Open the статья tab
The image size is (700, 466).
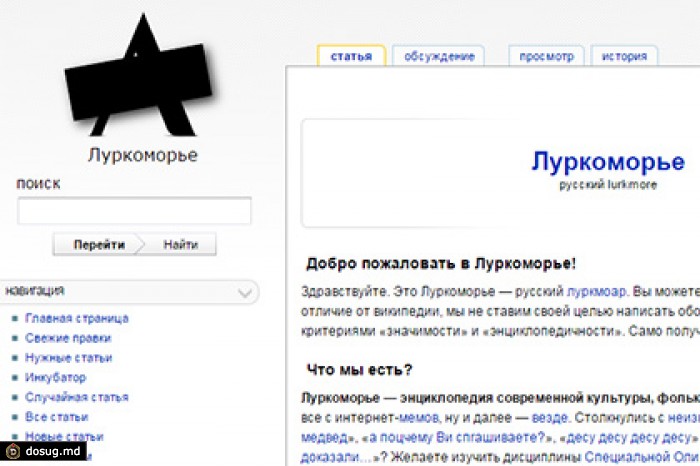click(351, 56)
